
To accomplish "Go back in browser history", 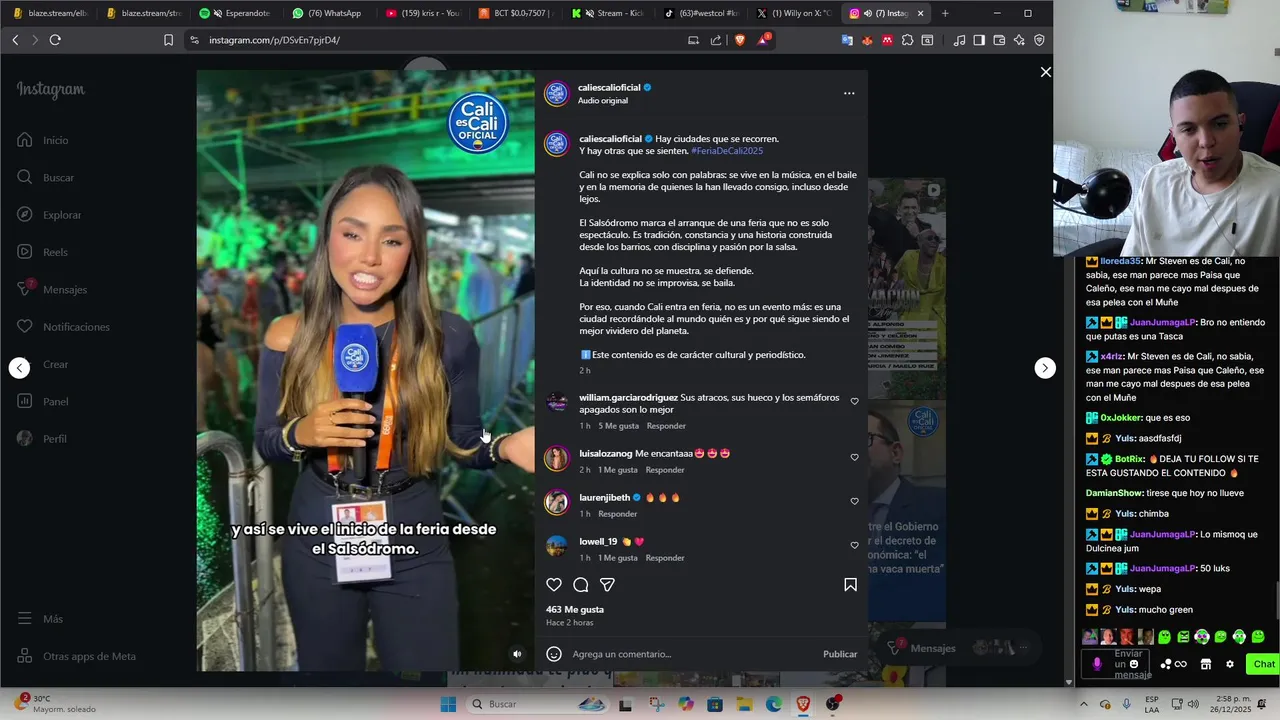I will [15, 40].
